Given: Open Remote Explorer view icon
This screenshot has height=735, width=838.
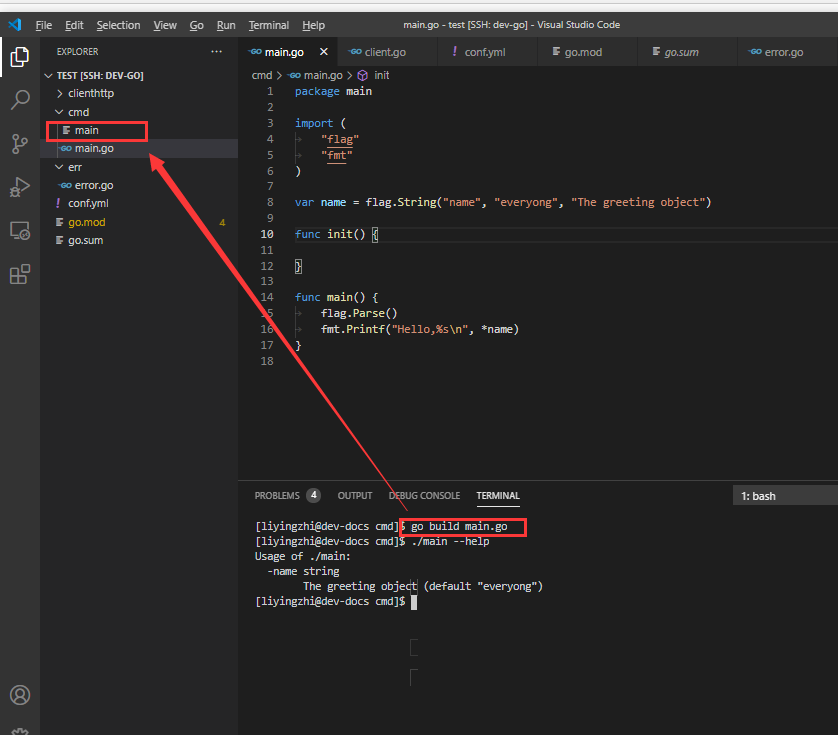Looking at the screenshot, I should [x=20, y=231].
